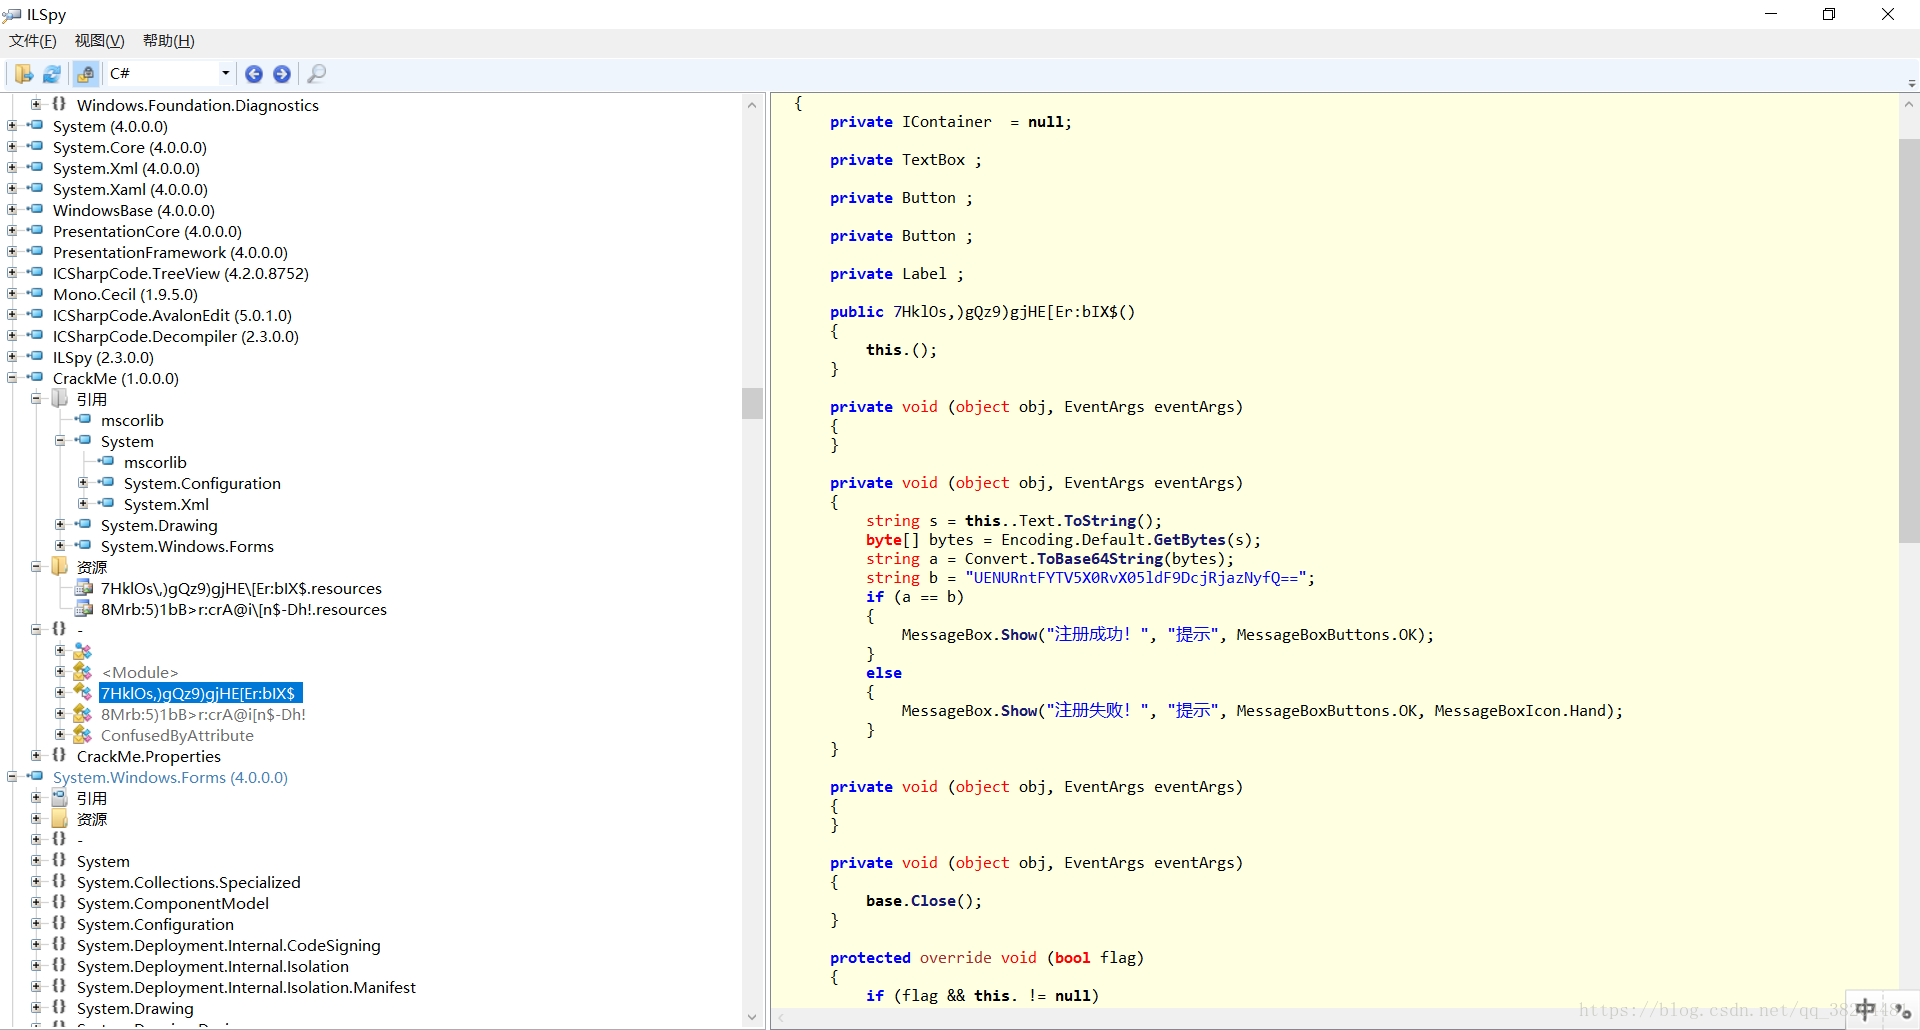Select PresentationFramework (4.0.0.0) assembly
1920x1030 pixels.
click(170, 252)
